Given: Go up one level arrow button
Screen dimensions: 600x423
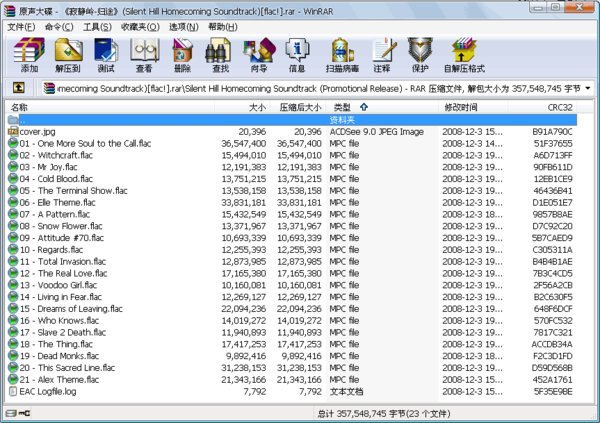Looking at the screenshot, I should (x=19, y=88).
